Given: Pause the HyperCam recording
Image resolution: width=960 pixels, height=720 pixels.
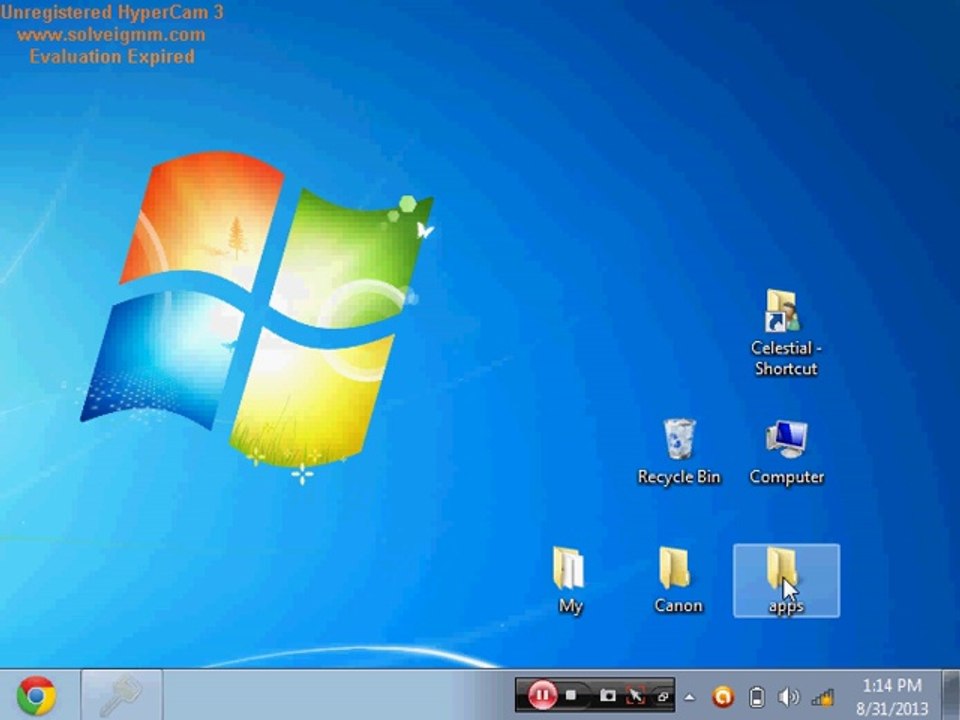Looking at the screenshot, I should pos(542,696).
